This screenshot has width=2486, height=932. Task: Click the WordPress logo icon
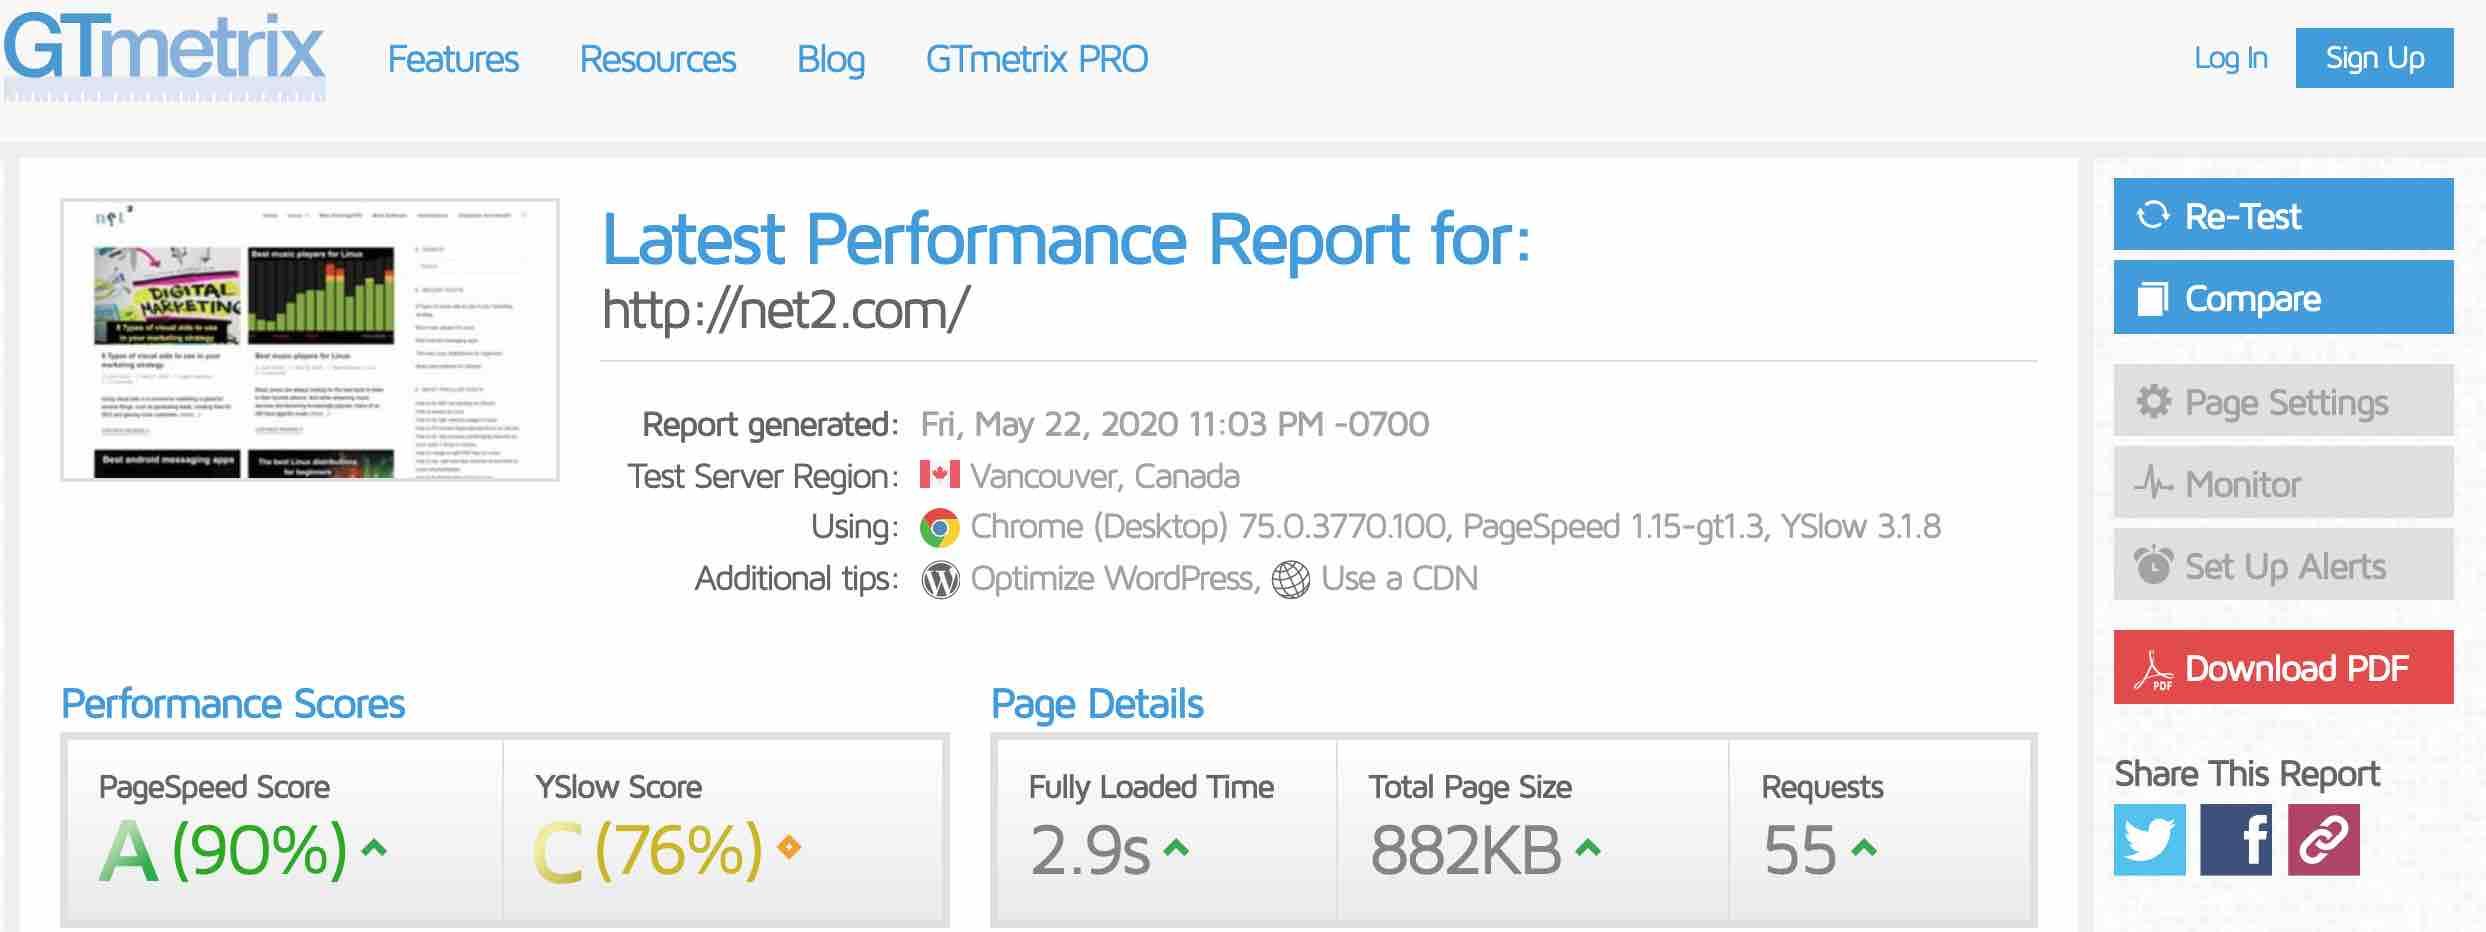[940, 579]
